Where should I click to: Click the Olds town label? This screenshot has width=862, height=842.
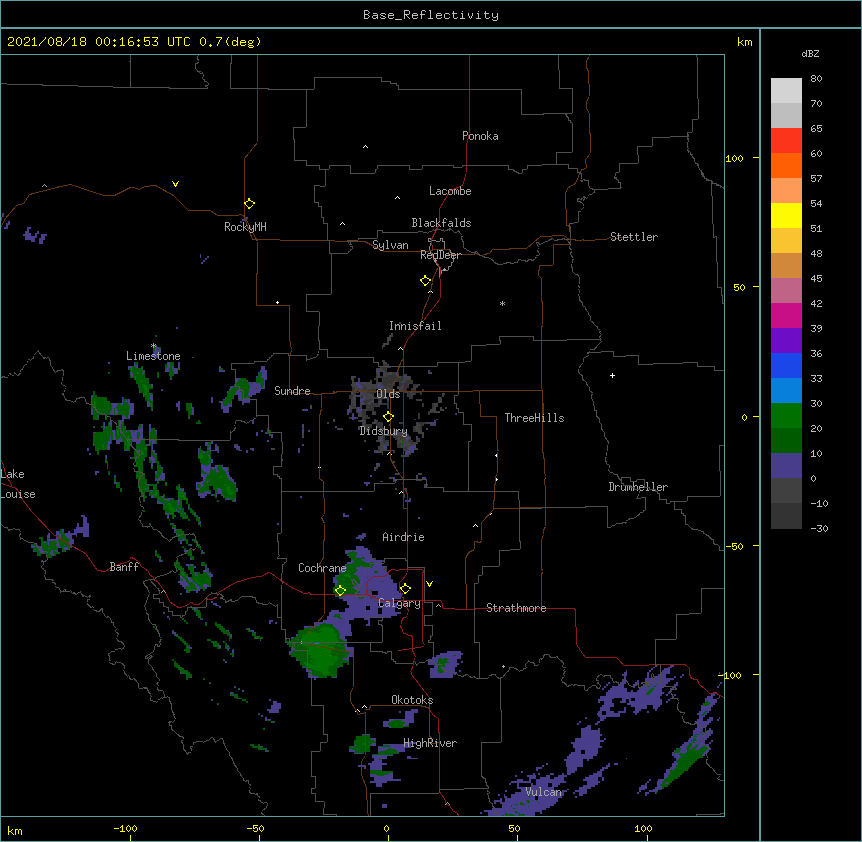click(x=388, y=394)
